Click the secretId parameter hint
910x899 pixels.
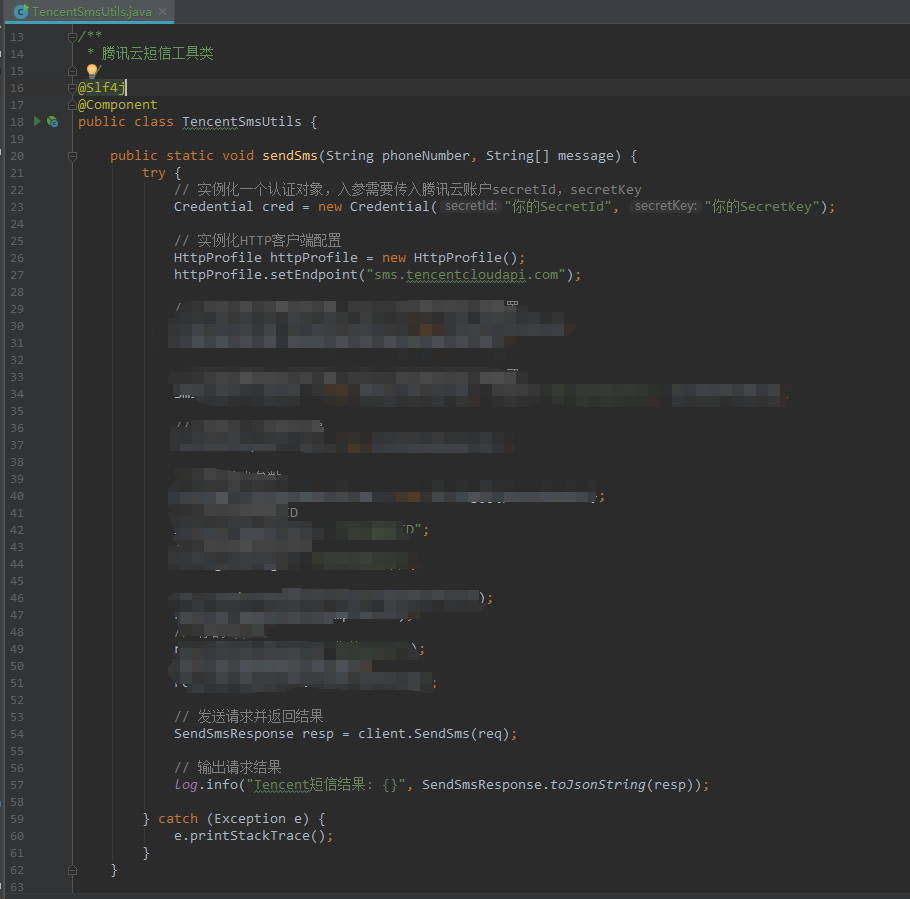(x=470, y=206)
